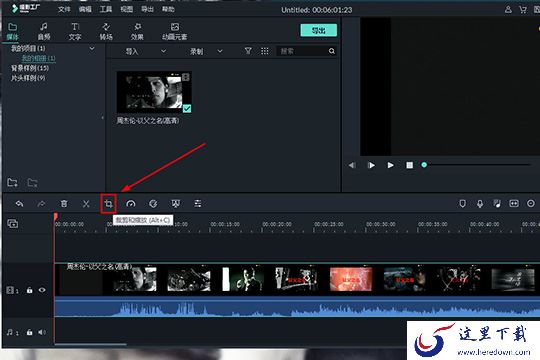Open the Color tuning palette icon
This screenshot has height=360, width=540.
(153, 204)
